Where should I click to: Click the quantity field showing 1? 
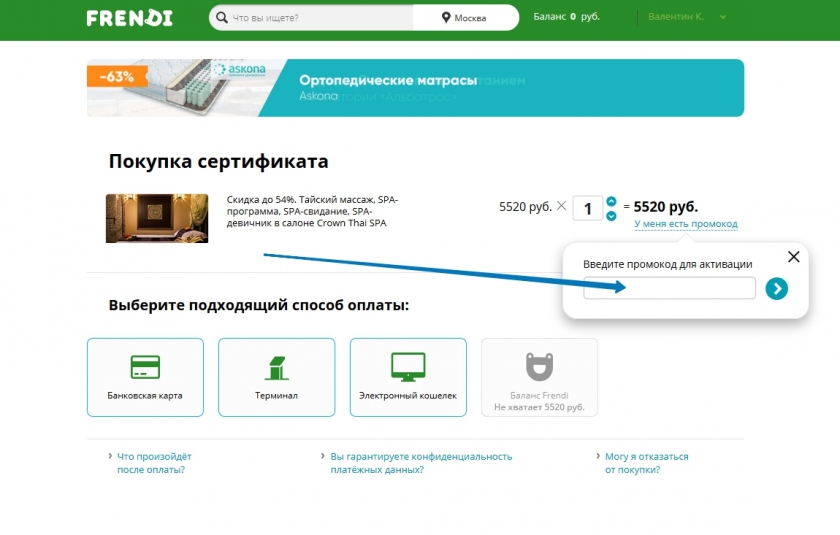(588, 208)
